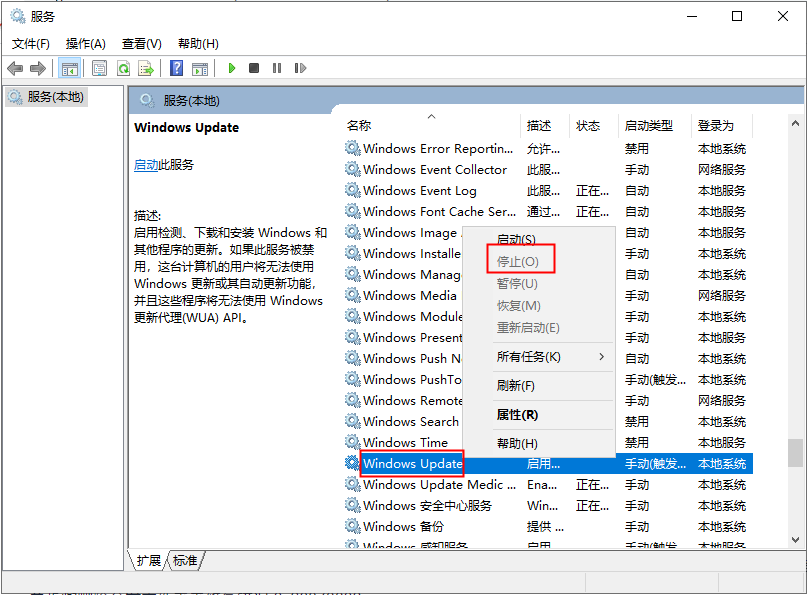
Task: Click the gear icon beside Windows Present service
Action: point(353,337)
